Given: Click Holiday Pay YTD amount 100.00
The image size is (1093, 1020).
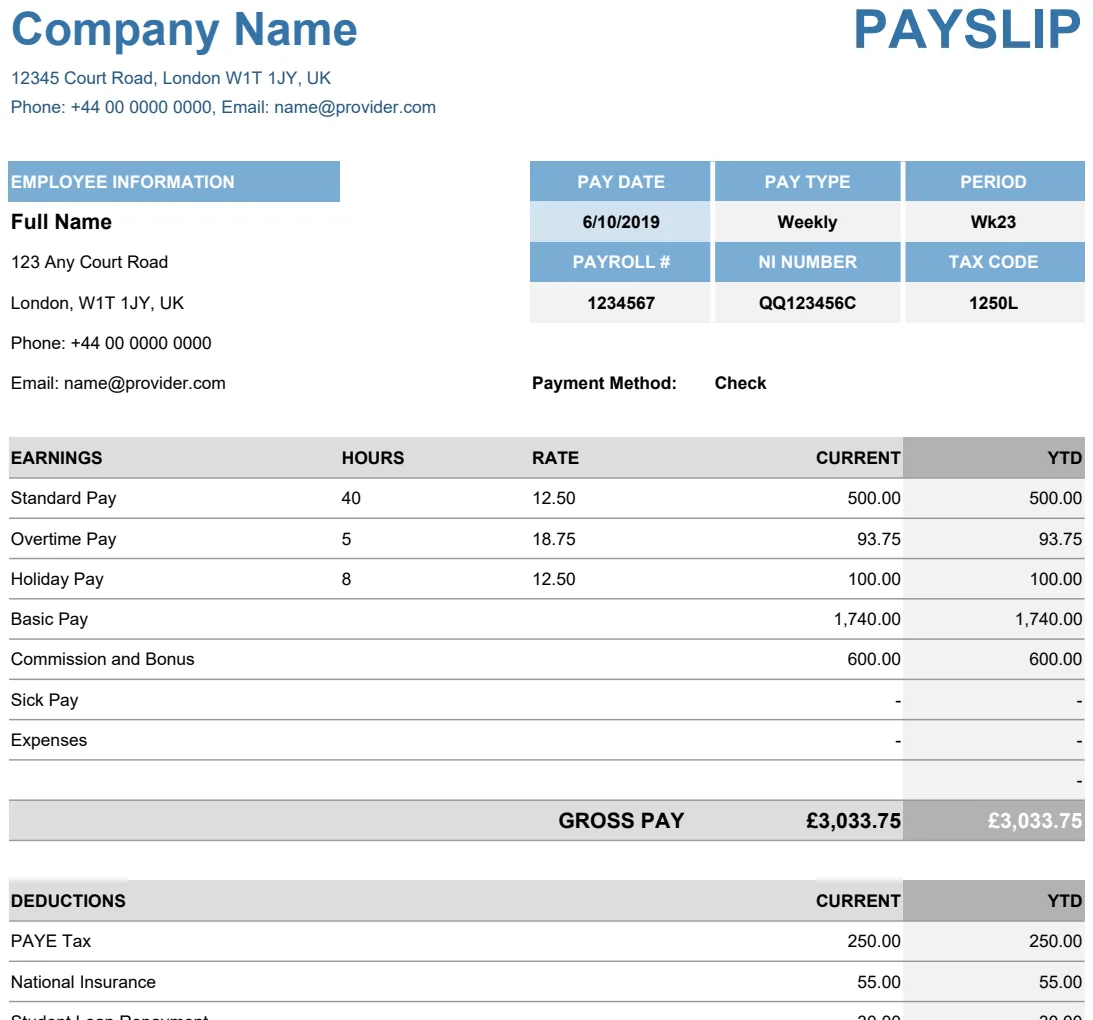Looking at the screenshot, I should point(1055,579).
